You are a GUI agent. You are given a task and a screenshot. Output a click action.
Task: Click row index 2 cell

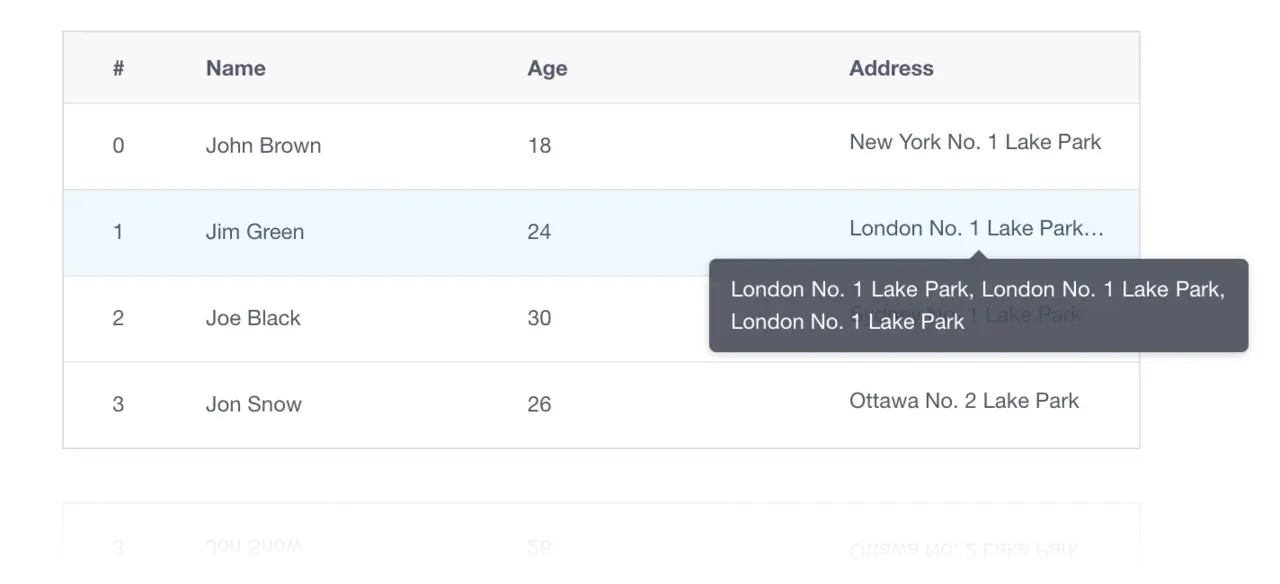[118, 318]
